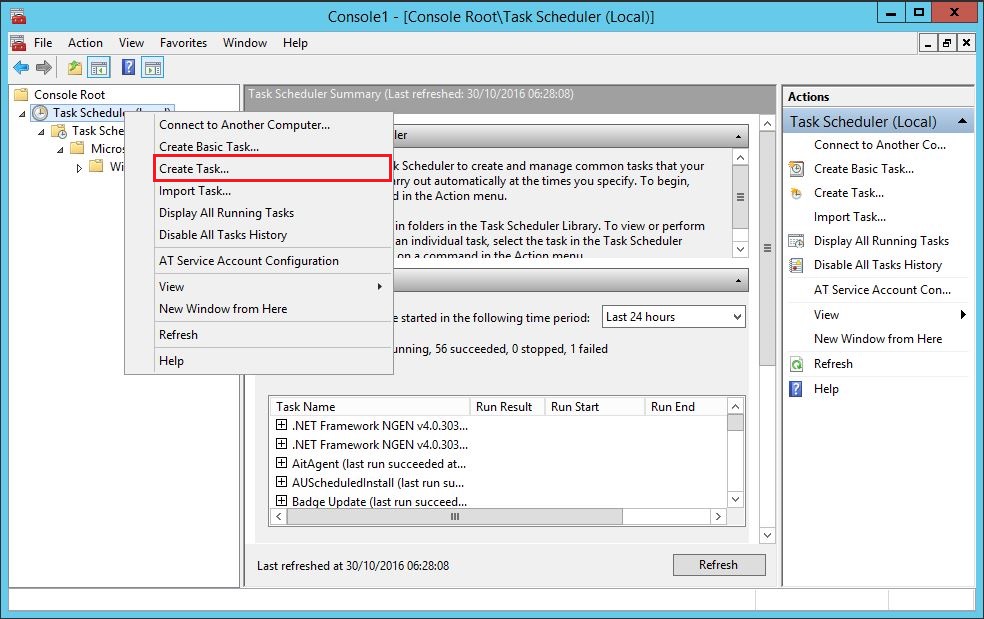
Task: Expand the AitAgent task row
Action: pos(281,463)
